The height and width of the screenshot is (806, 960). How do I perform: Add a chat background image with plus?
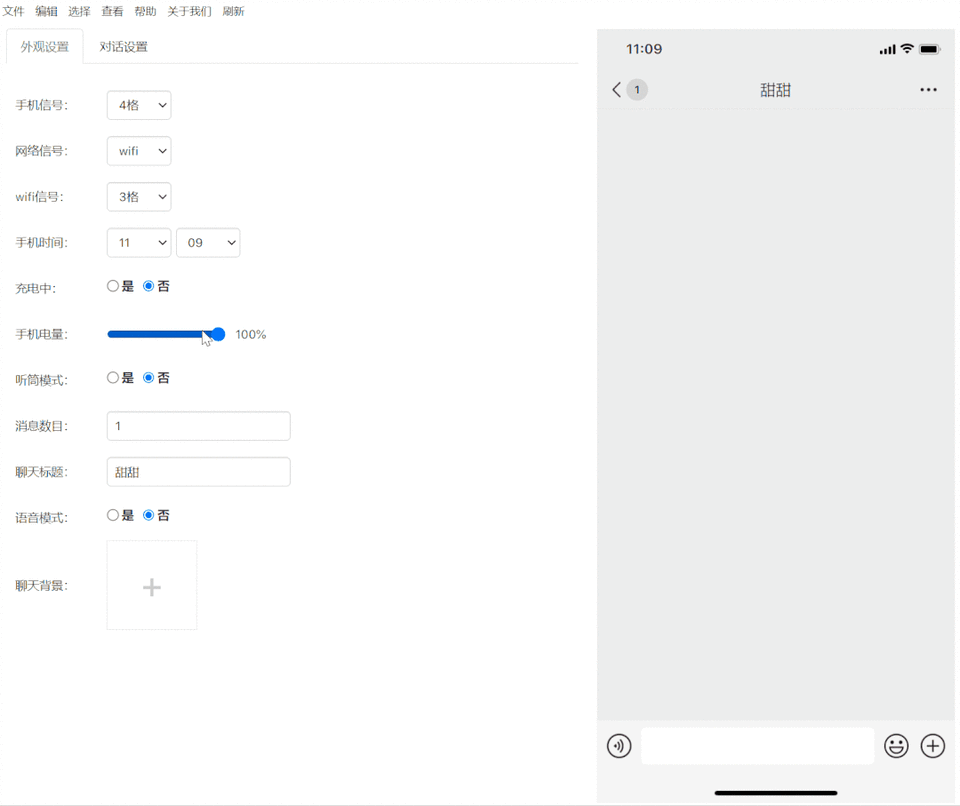152,586
